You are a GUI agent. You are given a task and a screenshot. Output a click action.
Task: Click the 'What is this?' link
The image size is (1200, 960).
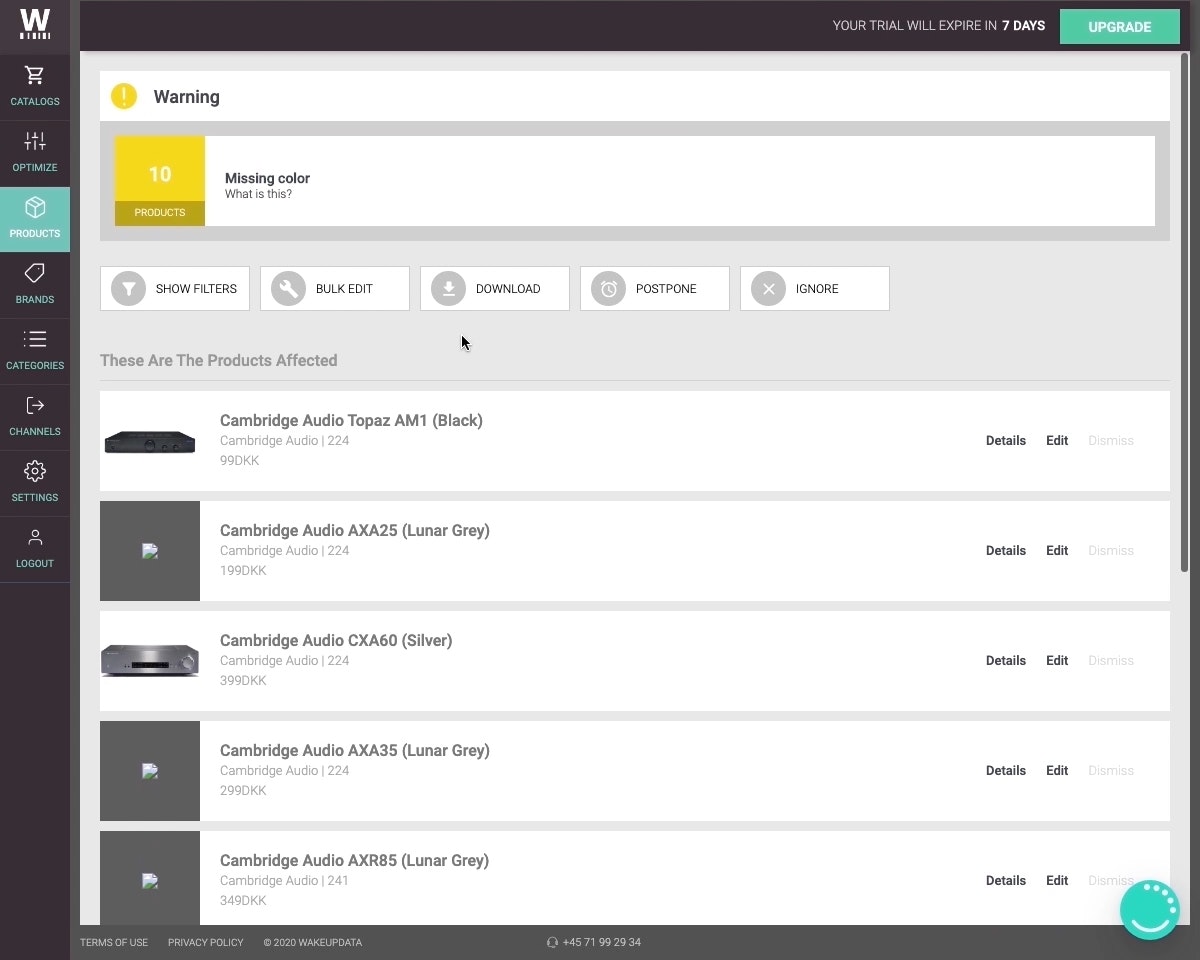(258, 194)
